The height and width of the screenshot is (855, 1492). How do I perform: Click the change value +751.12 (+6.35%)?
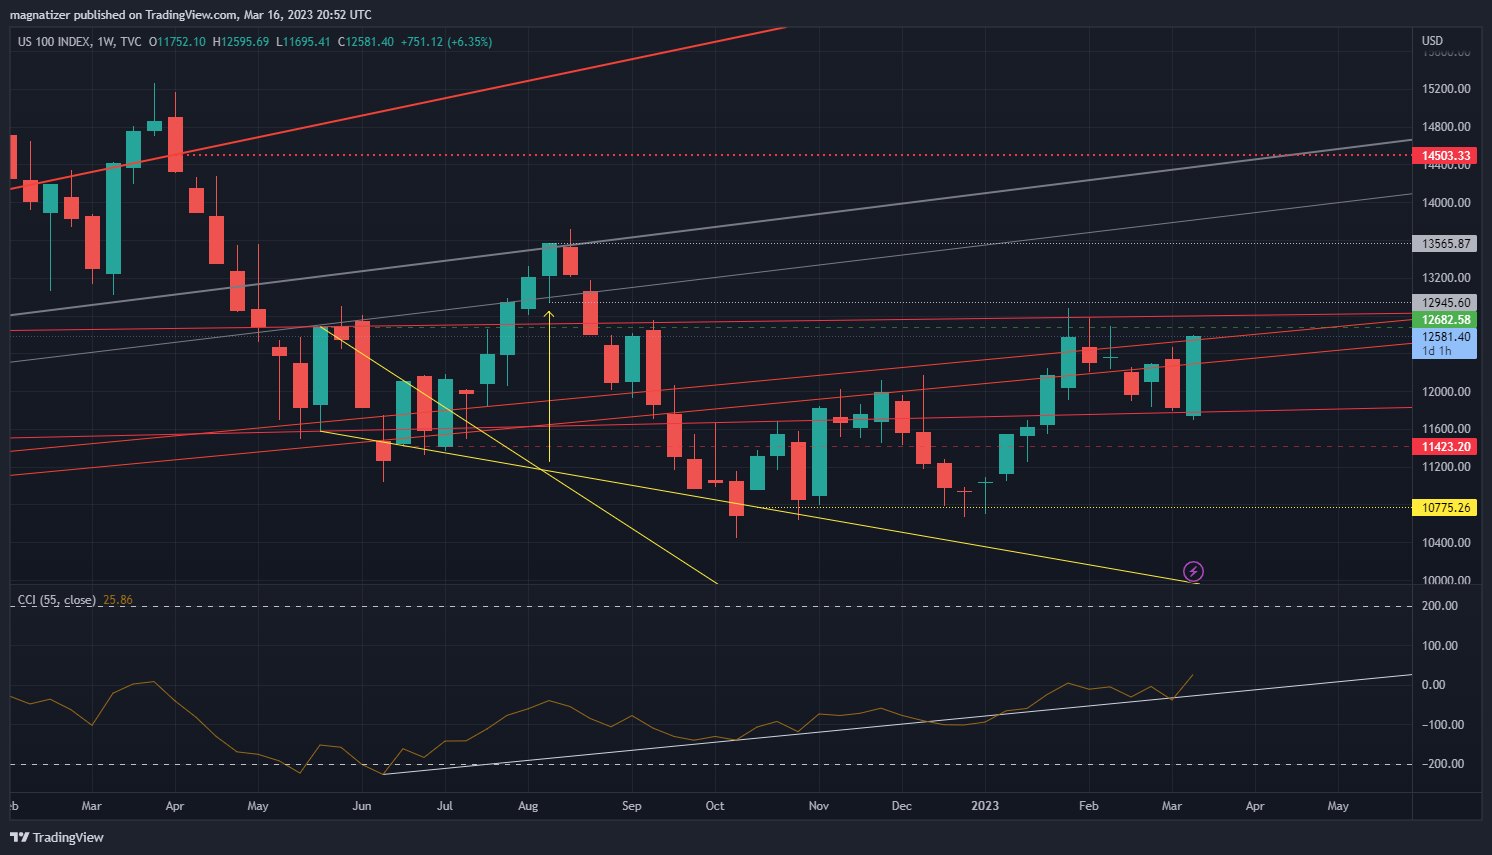[x=446, y=42]
